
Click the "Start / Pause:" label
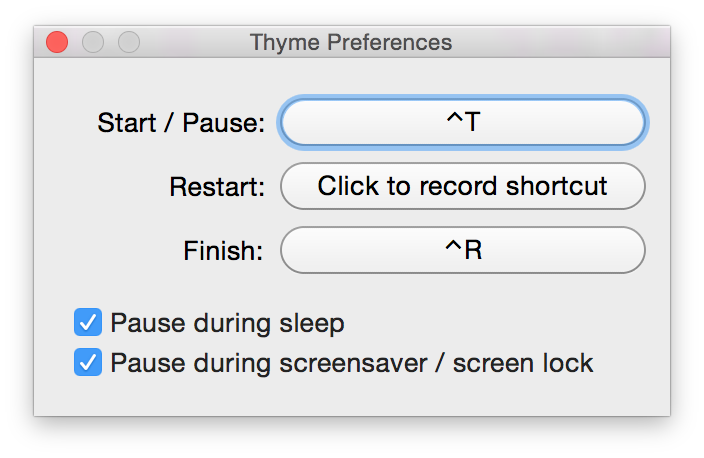click(x=181, y=124)
